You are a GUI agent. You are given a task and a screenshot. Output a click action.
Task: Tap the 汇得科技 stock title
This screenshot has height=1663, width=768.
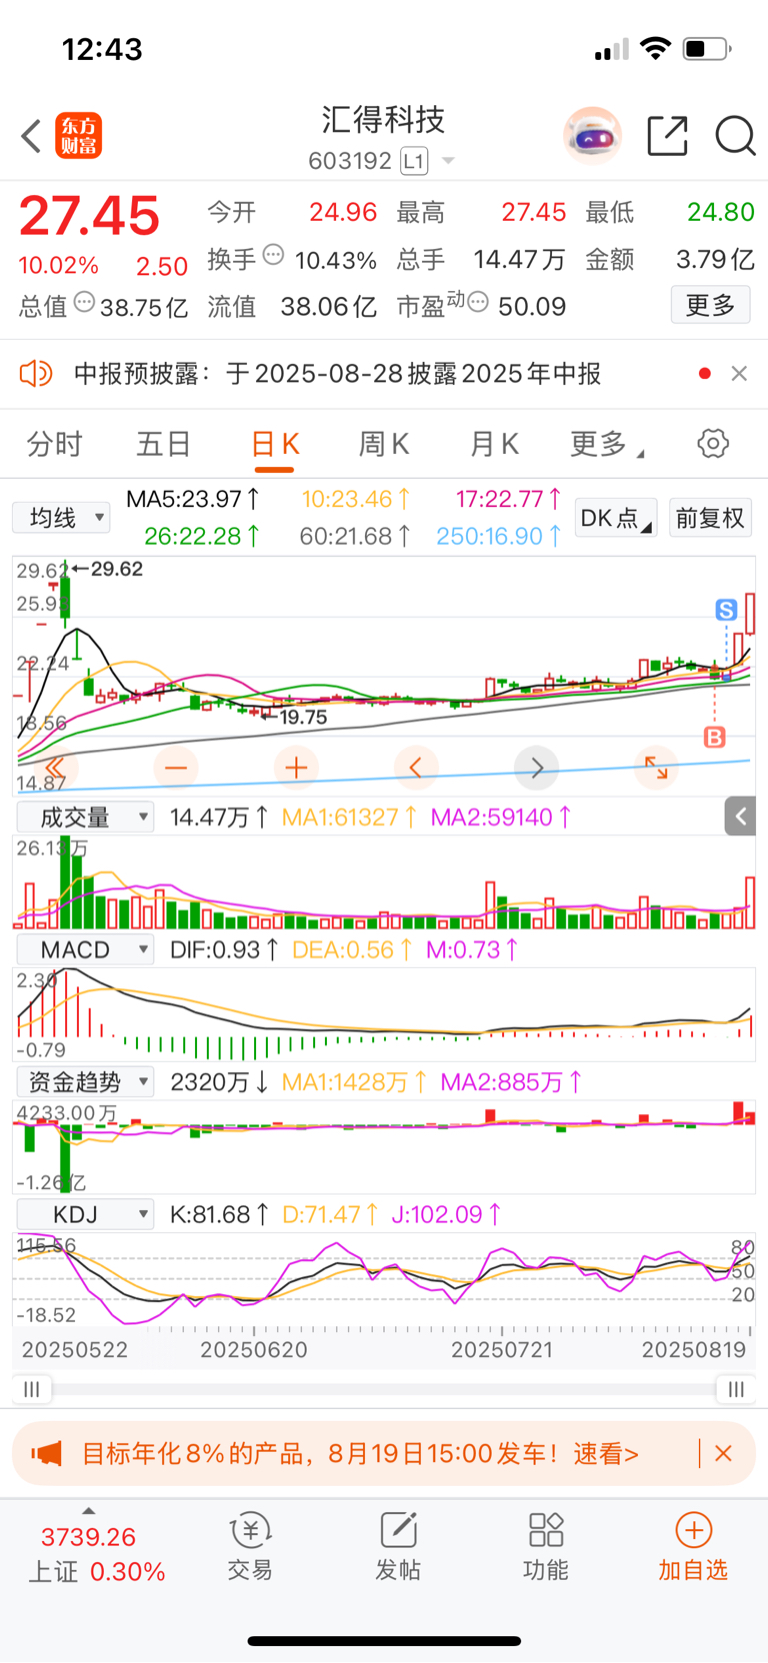click(383, 120)
